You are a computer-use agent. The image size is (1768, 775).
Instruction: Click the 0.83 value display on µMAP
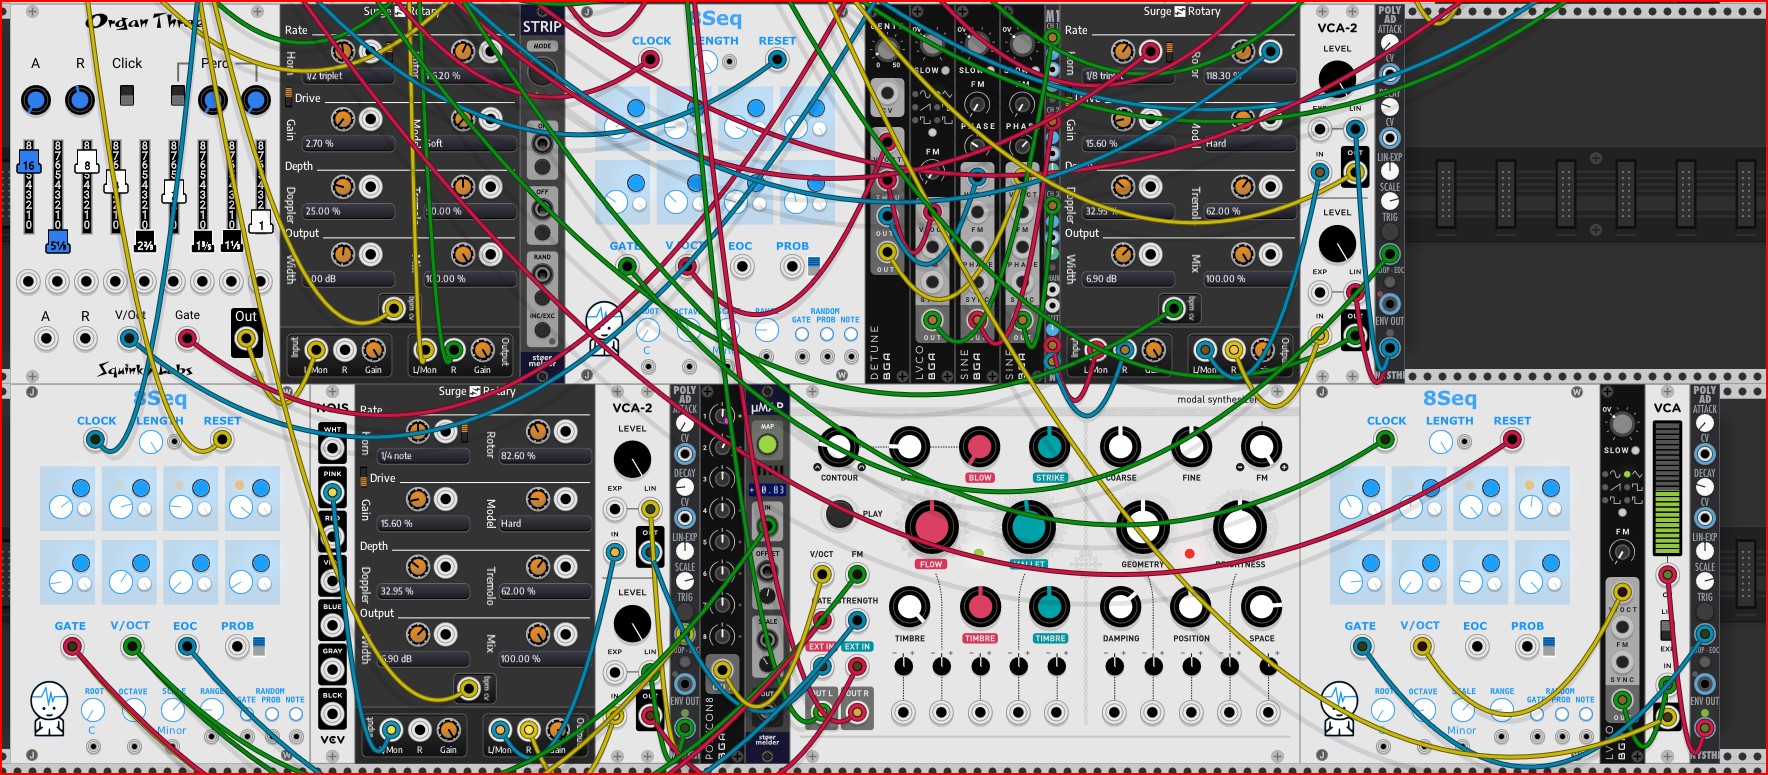pyautogui.click(x=767, y=491)
